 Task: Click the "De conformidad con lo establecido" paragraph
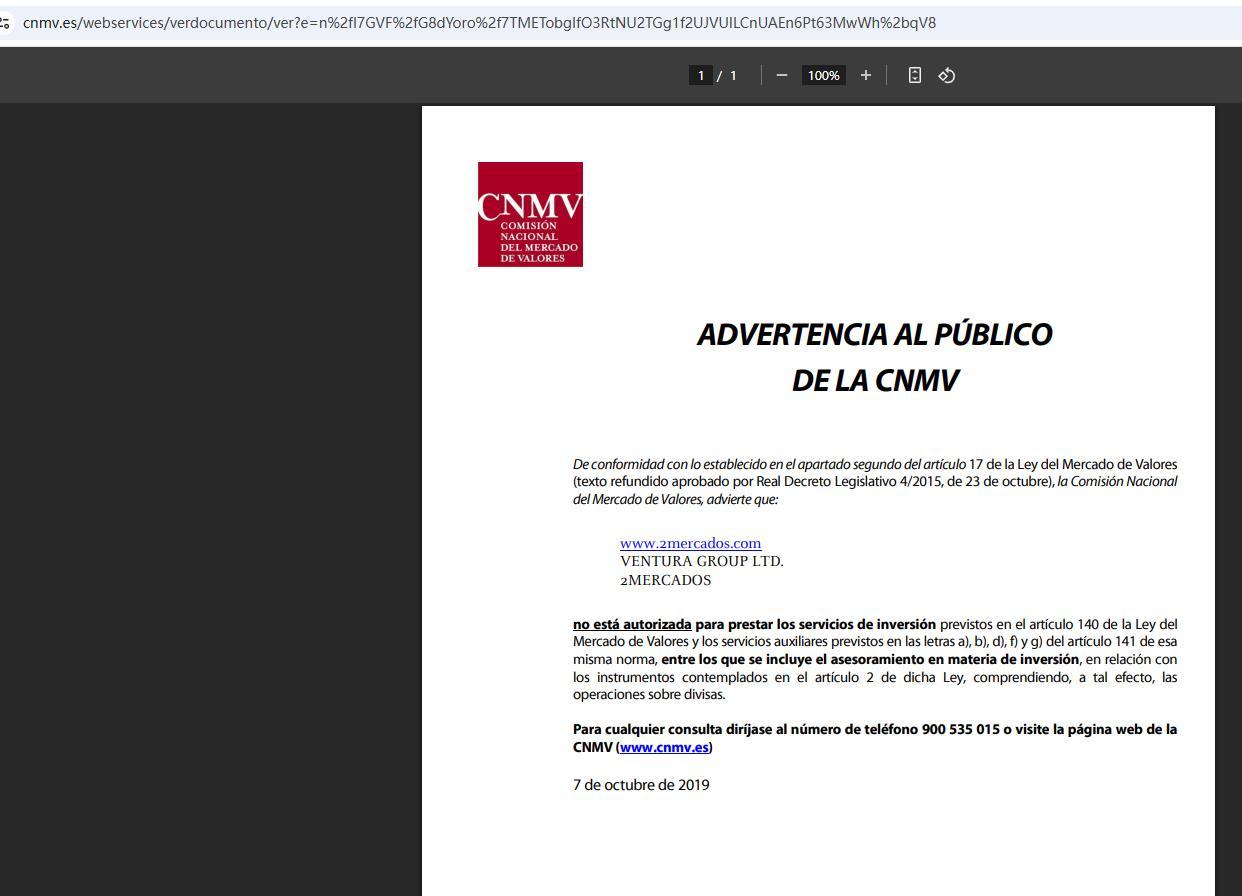(874, 481)
